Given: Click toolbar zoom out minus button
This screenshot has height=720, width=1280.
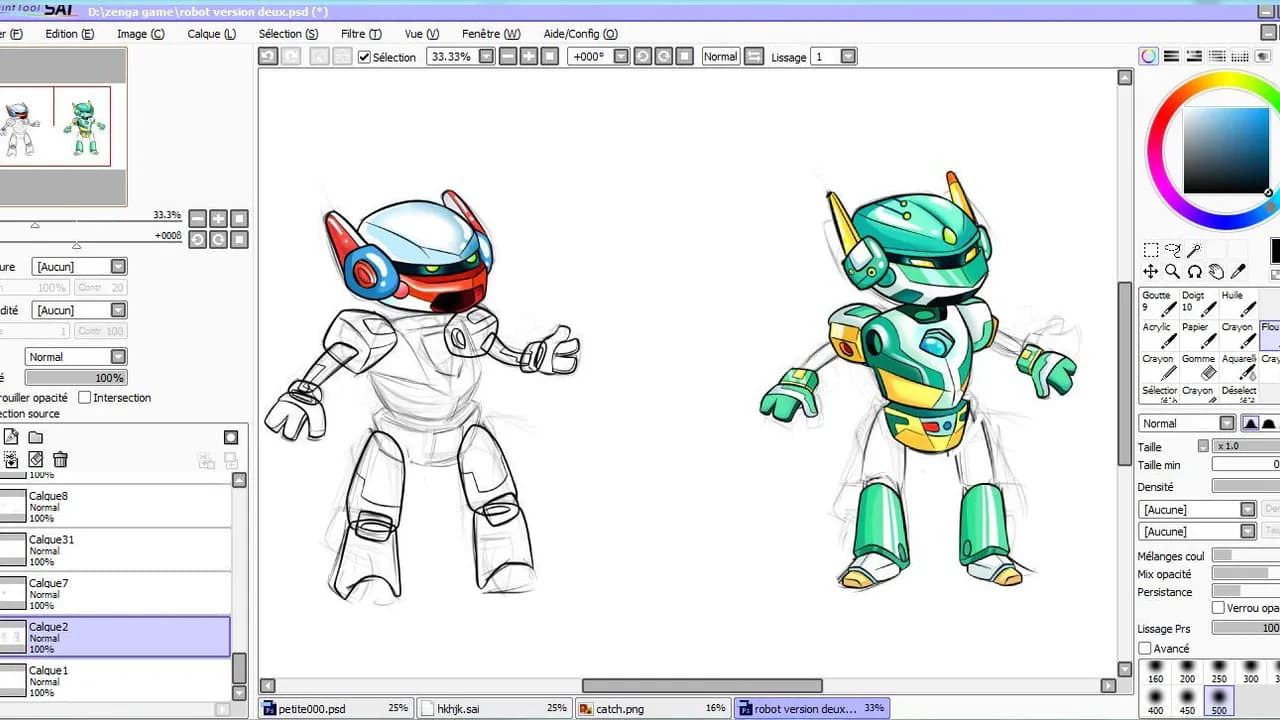Looking at the screenshot, I should 508,57.
